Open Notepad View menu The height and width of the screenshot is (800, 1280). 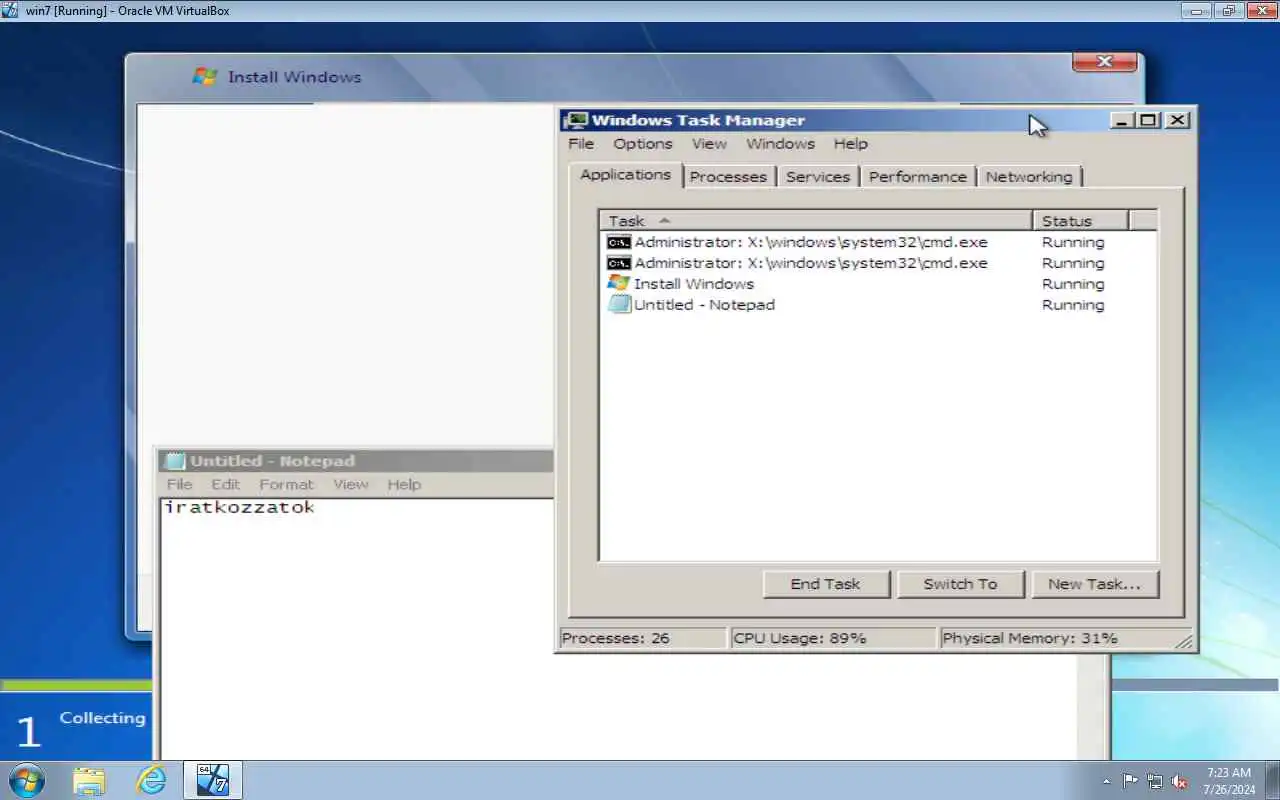pyautogui.click(x=351, y=484)
